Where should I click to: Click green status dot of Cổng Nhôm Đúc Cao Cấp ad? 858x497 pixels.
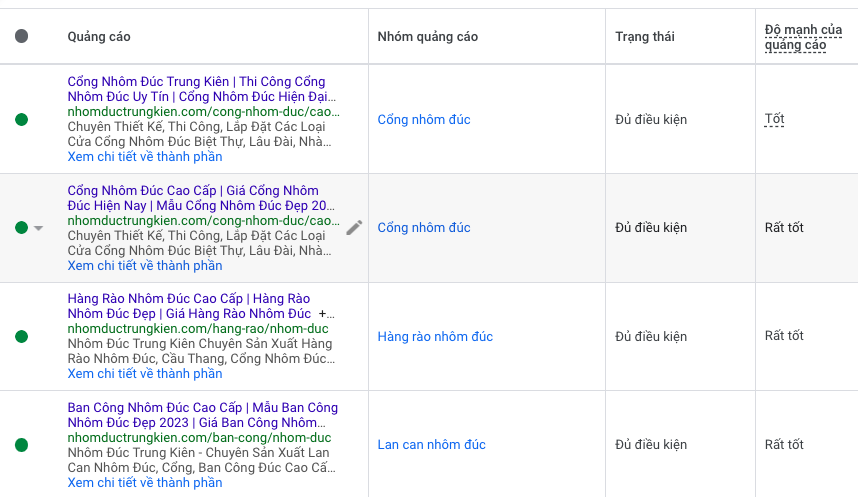[22, 228]
